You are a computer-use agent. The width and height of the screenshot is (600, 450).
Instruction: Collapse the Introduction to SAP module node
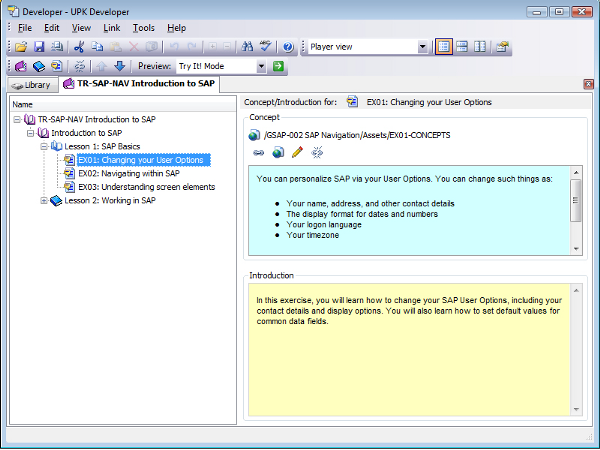tap(31, 133)
